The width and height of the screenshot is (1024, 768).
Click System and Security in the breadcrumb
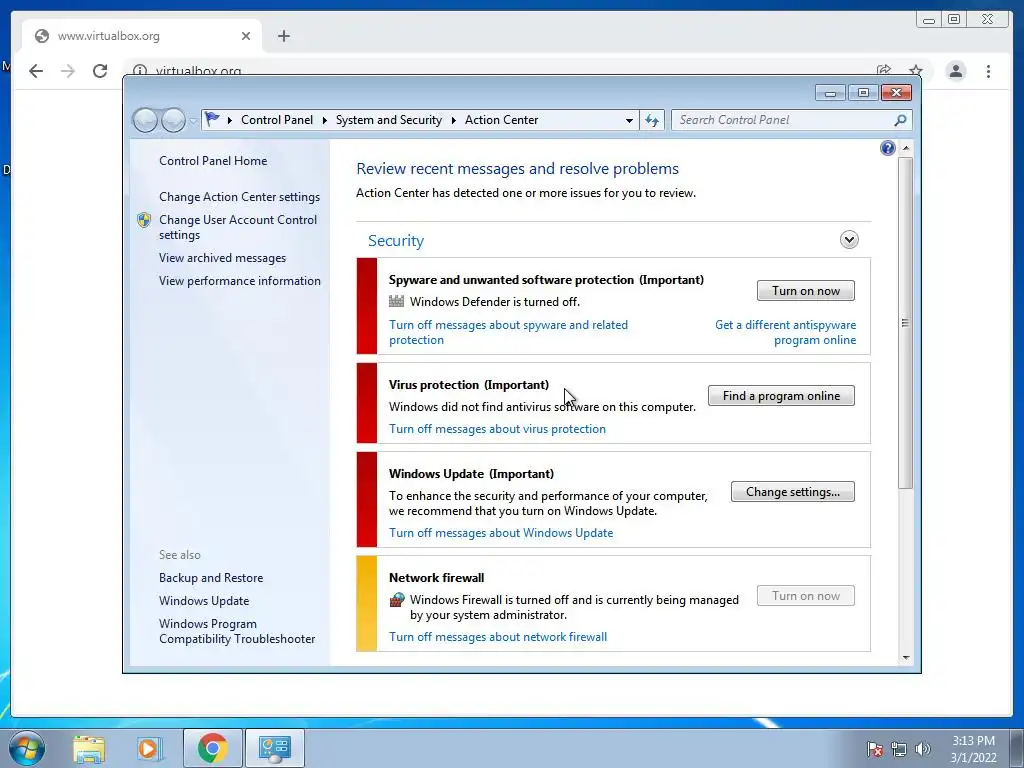pyautogui.click(x=389, y=120)
